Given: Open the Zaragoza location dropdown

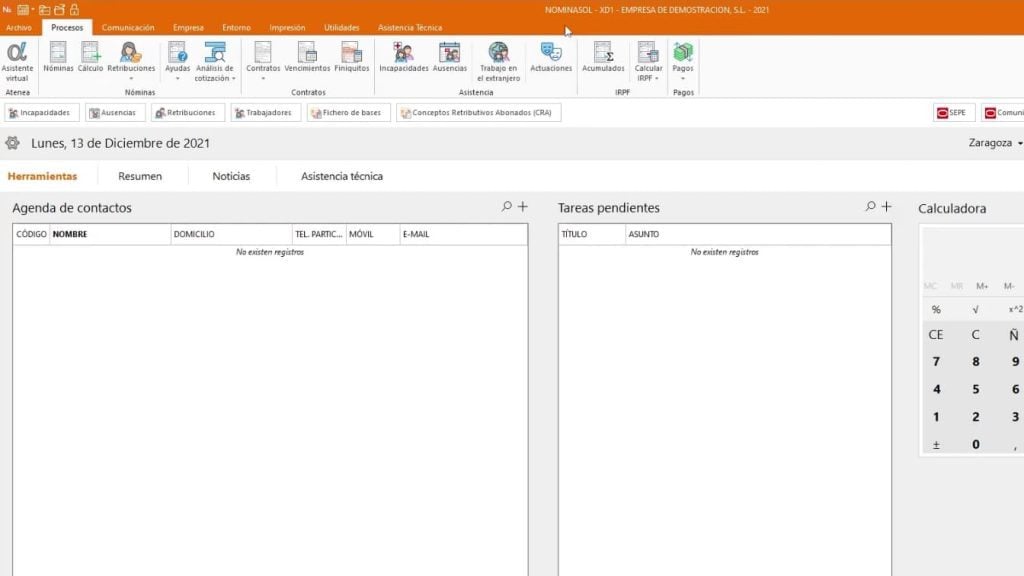Looking at the screenshot, I should pyautogui.click(x=995, y=142).
